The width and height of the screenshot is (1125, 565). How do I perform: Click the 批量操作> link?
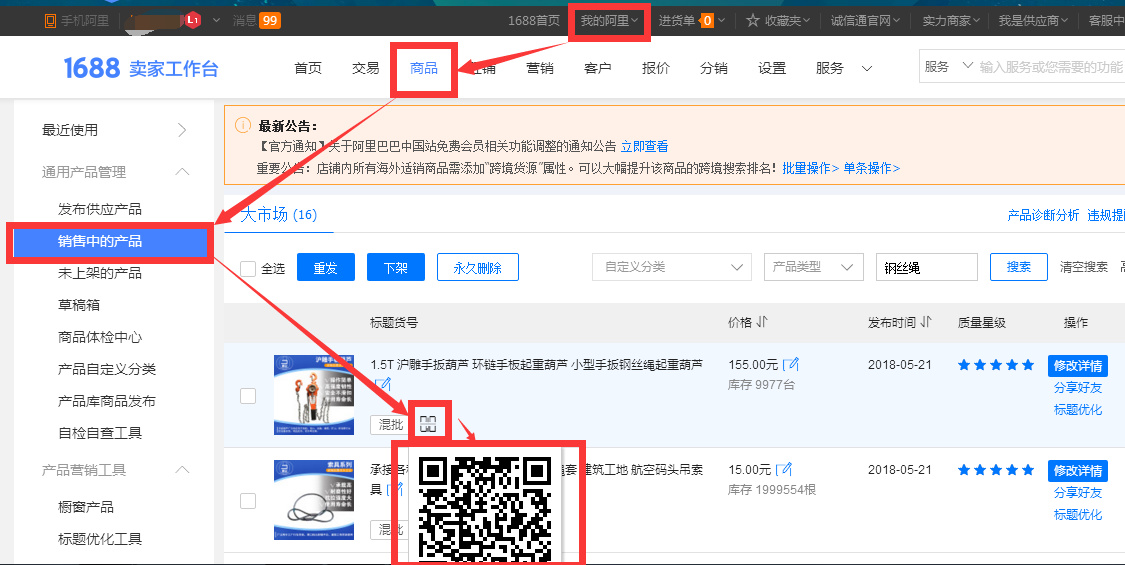point(811,168)
